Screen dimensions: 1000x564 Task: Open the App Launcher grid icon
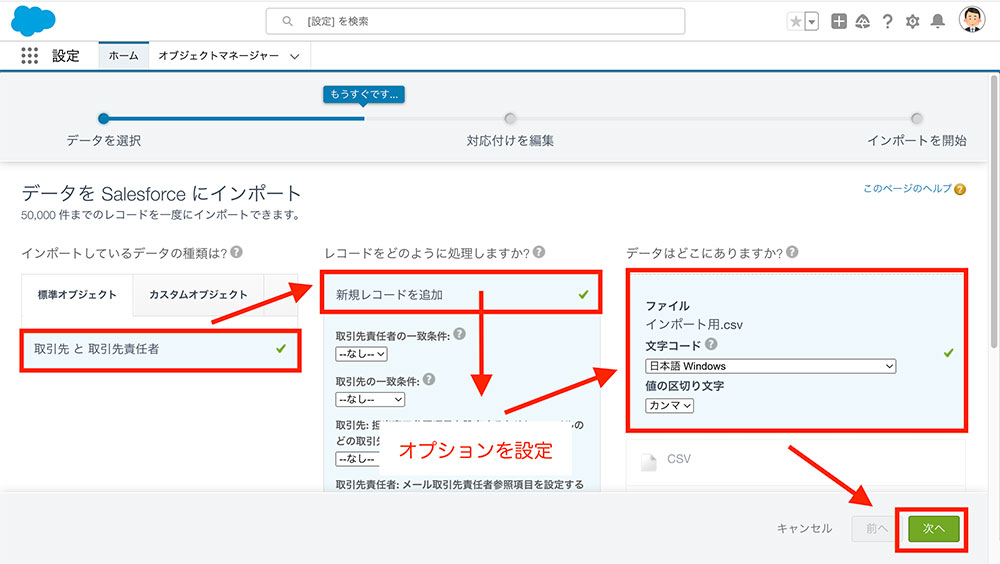29,56
